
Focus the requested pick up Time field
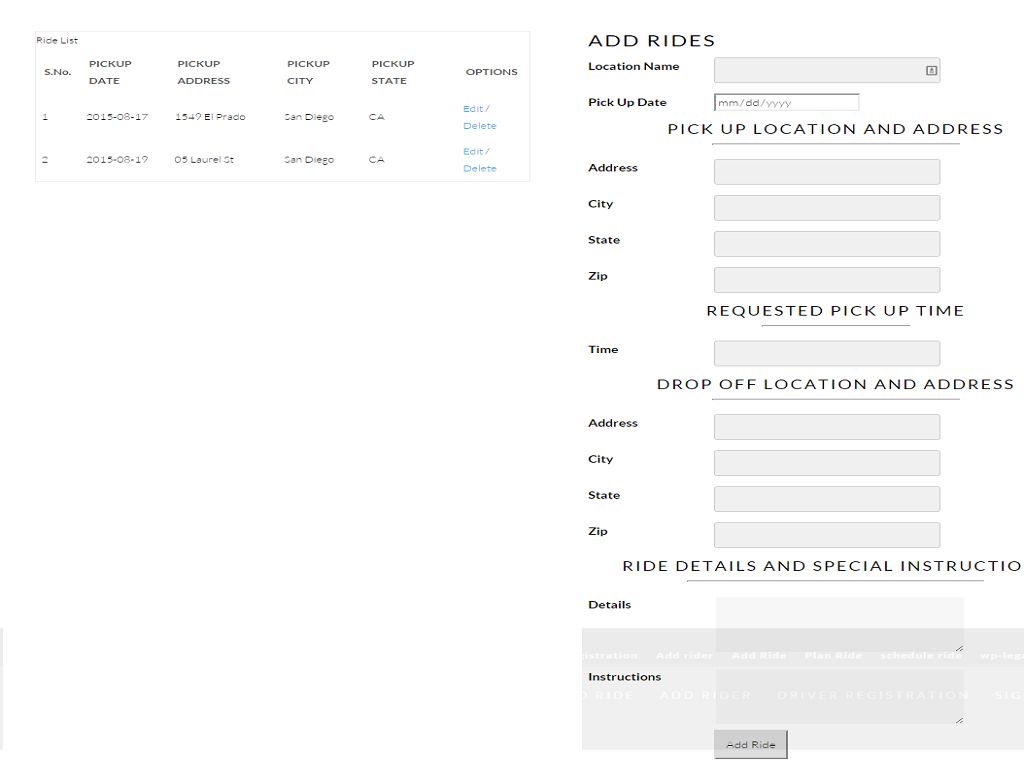coord(826,353)
